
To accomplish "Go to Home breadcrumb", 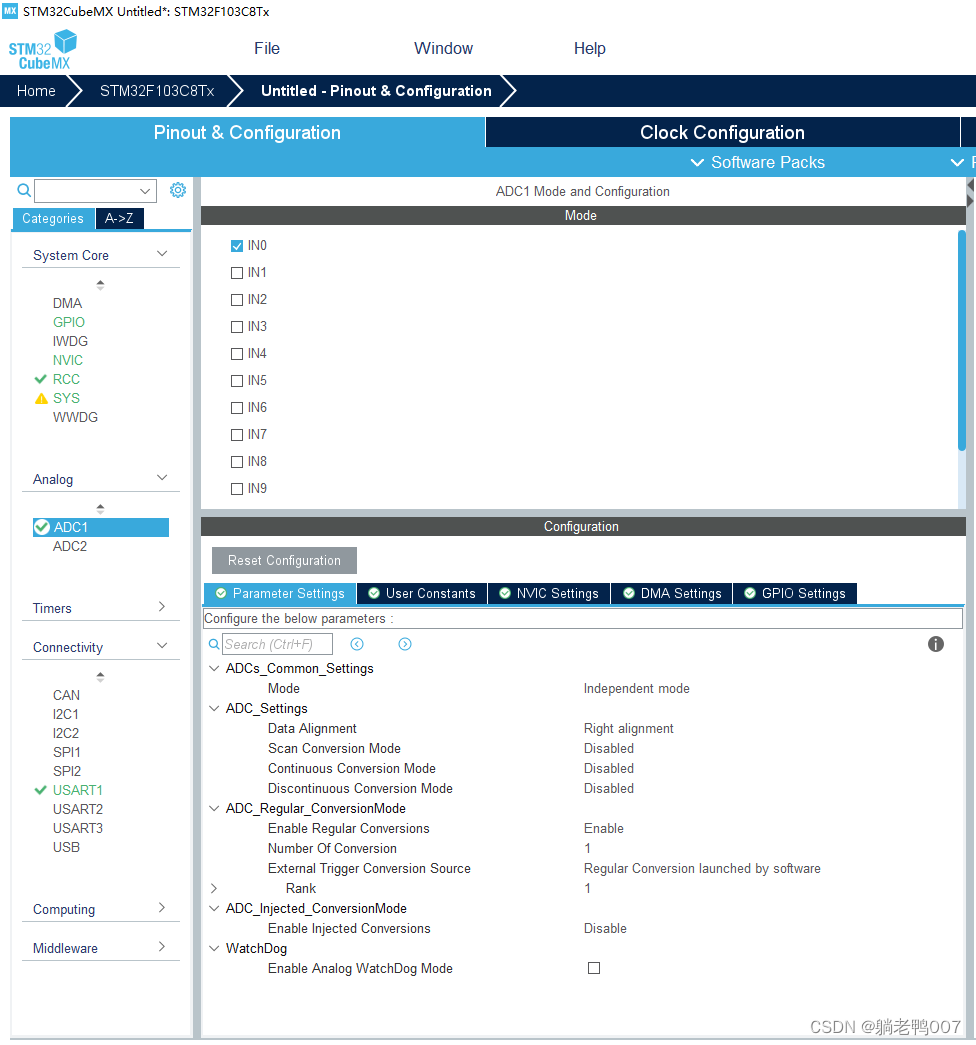I will 36,91.
